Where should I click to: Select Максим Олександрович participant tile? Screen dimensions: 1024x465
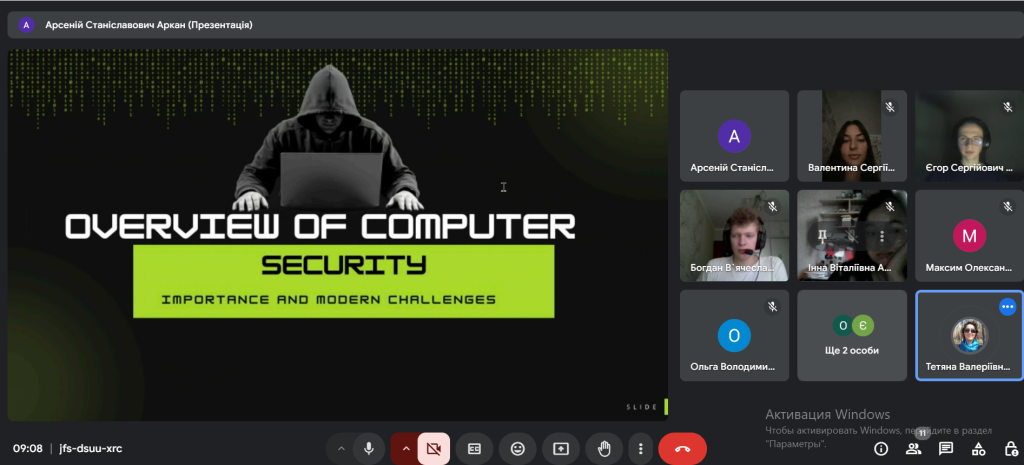pyautogui.click(x=968, y=236)
